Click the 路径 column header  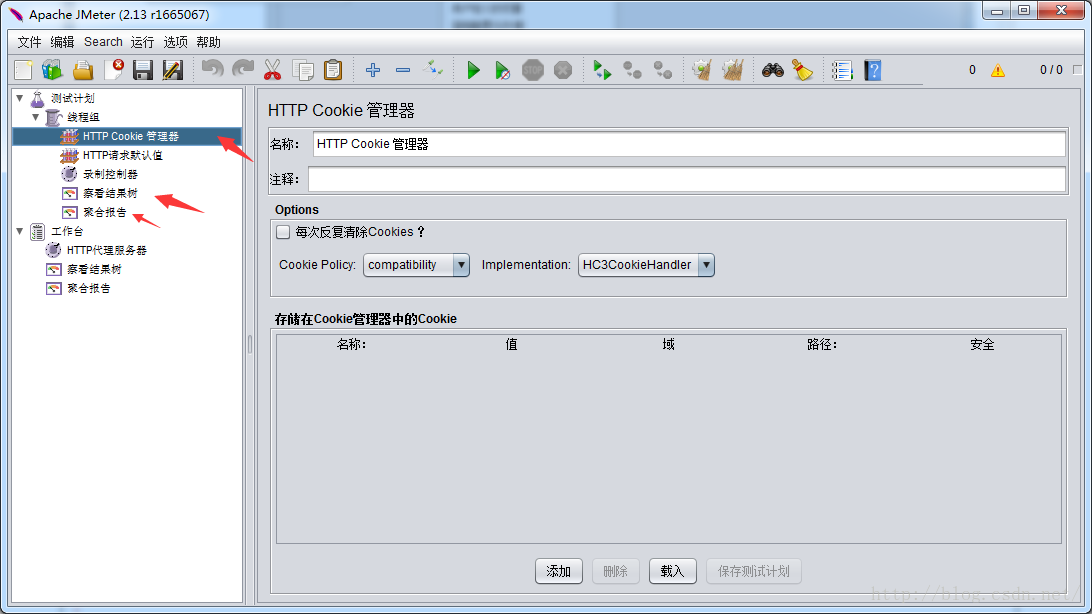pyautogui.click(x=822, y=345)
